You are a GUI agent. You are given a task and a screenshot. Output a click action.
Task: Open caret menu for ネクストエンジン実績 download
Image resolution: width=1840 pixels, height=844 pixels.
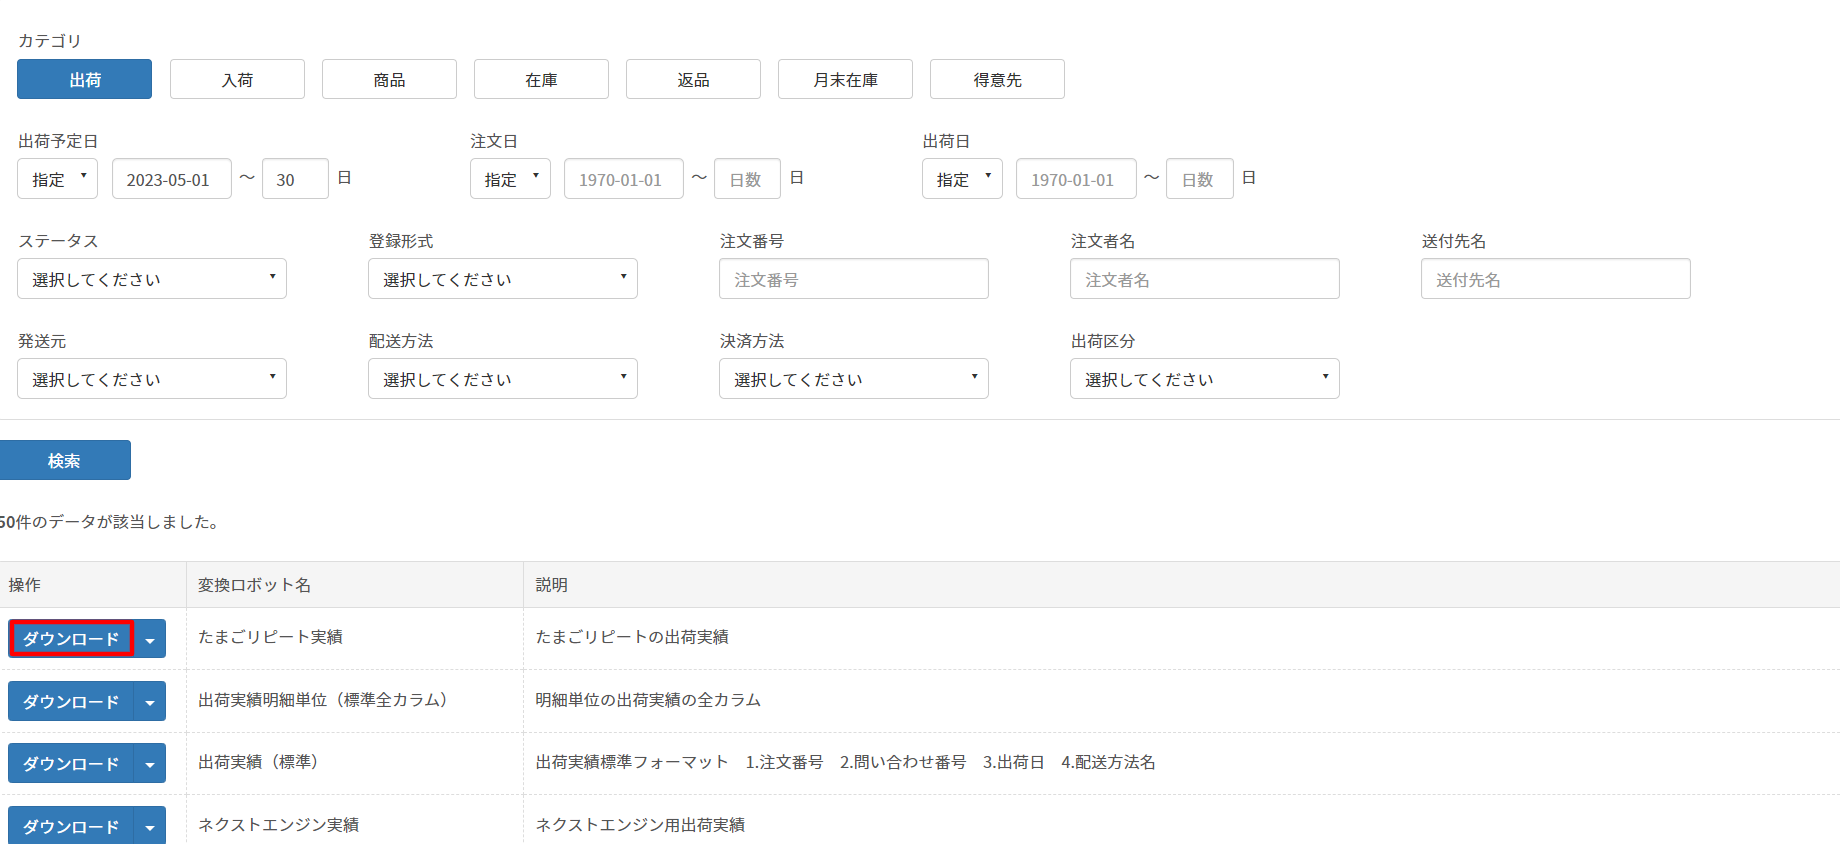150,826
